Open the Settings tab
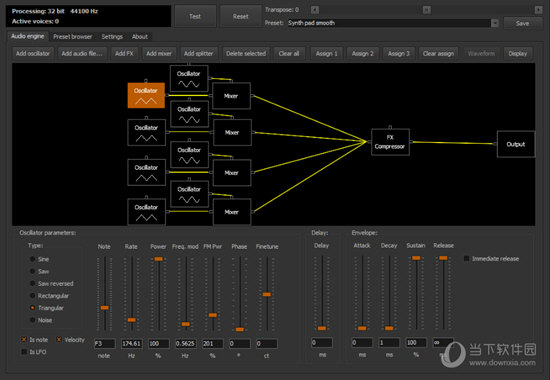The height and width of the screenshot is (380, 550). coord(112,36)
